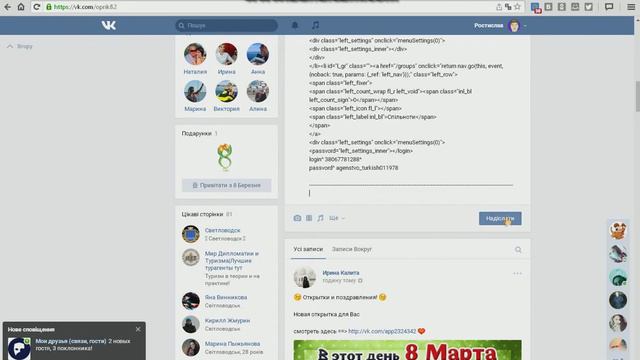Click the number 8 gift image
This screenshot has height=360, width=640.
tap(225, 157)
